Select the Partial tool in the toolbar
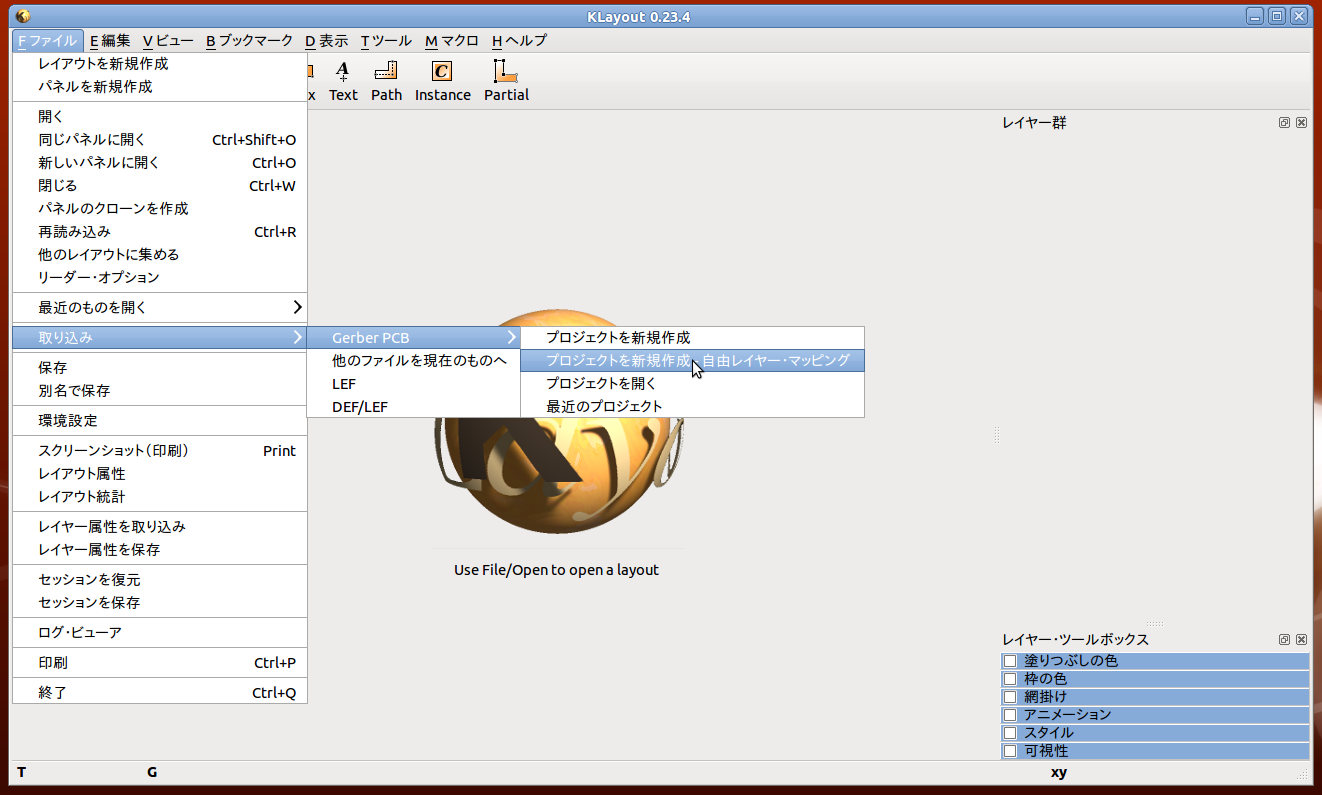The width and height of the screenshot is (1322, 795). pyautogui.click(x=506, y=78)
